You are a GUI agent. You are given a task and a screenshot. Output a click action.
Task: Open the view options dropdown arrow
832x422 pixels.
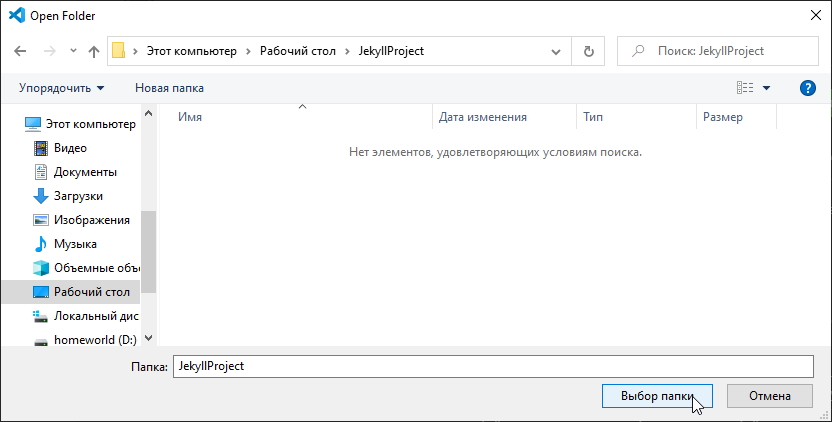tap(767, 88)
